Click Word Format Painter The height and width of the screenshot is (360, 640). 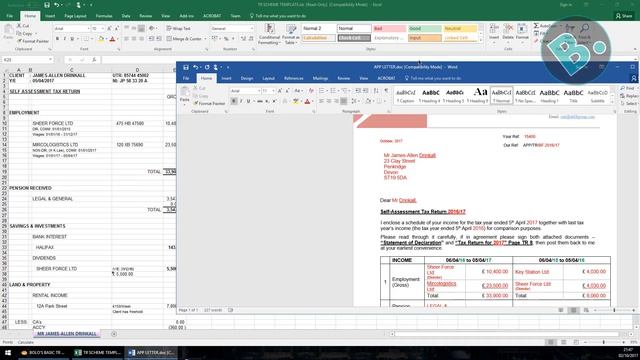point(209,104)
